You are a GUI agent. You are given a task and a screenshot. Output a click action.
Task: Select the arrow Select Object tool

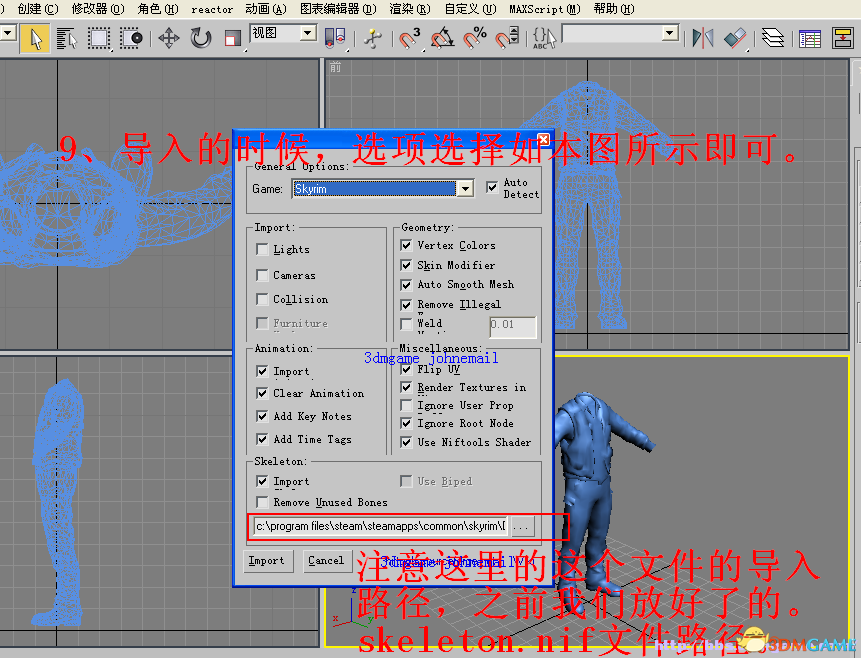pyautogui.click(x=36, y=38)
